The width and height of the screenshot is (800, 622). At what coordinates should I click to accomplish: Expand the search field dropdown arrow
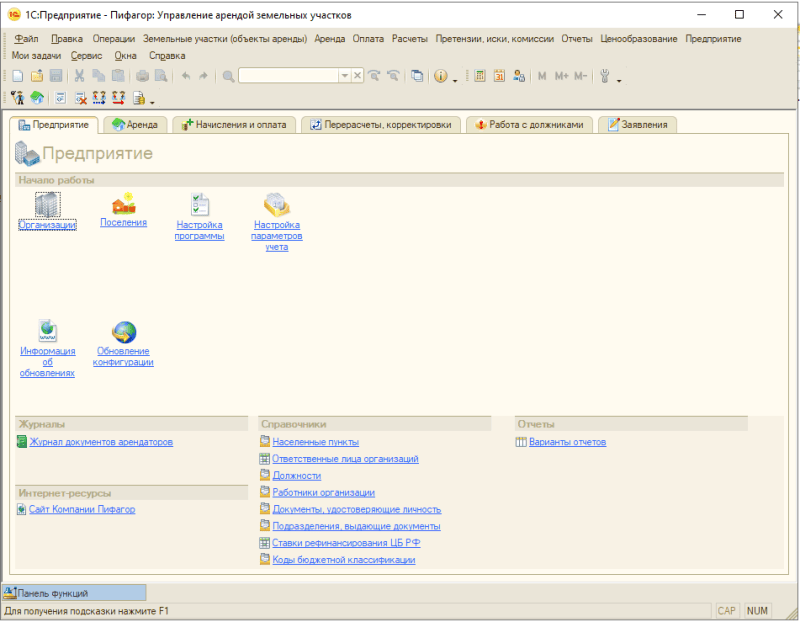[x=345, y=76]
